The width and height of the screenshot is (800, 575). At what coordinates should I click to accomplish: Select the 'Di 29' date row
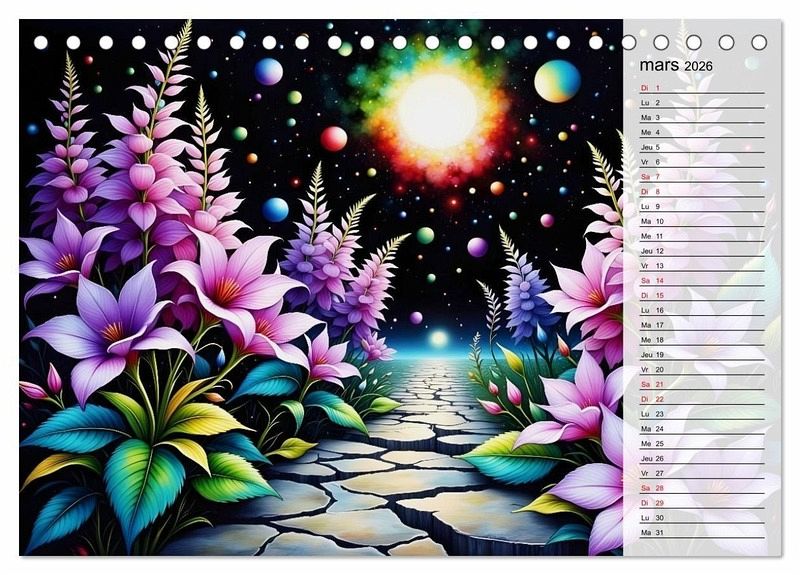point(703,503)
